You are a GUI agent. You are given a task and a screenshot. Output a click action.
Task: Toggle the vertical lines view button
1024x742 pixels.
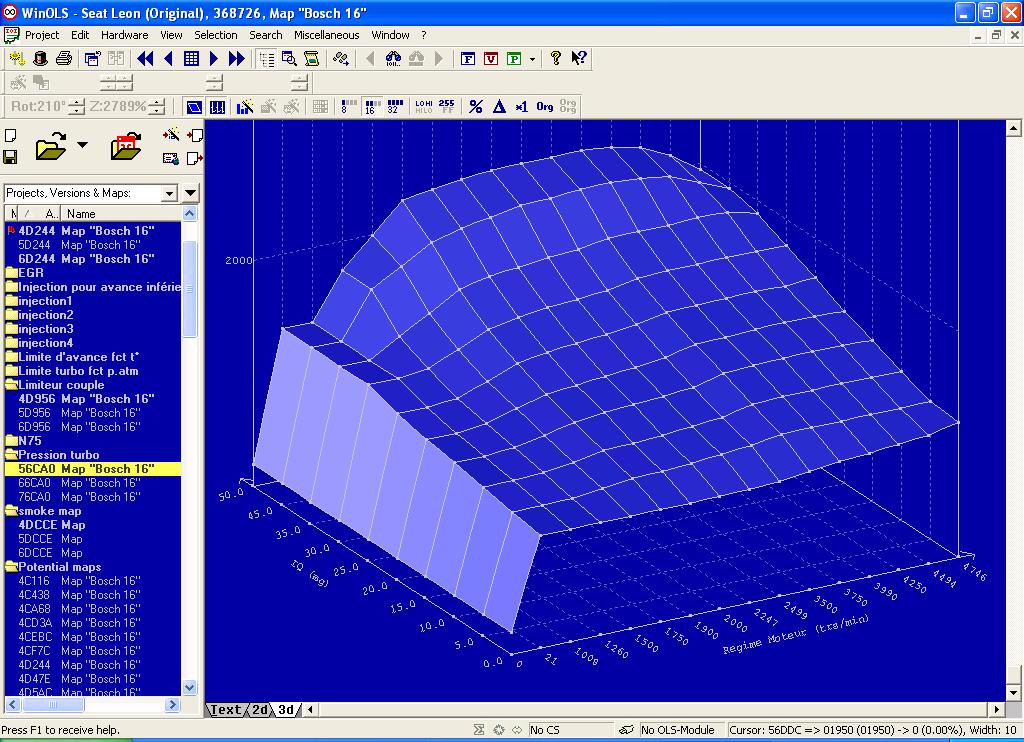[x=217, y=106]
